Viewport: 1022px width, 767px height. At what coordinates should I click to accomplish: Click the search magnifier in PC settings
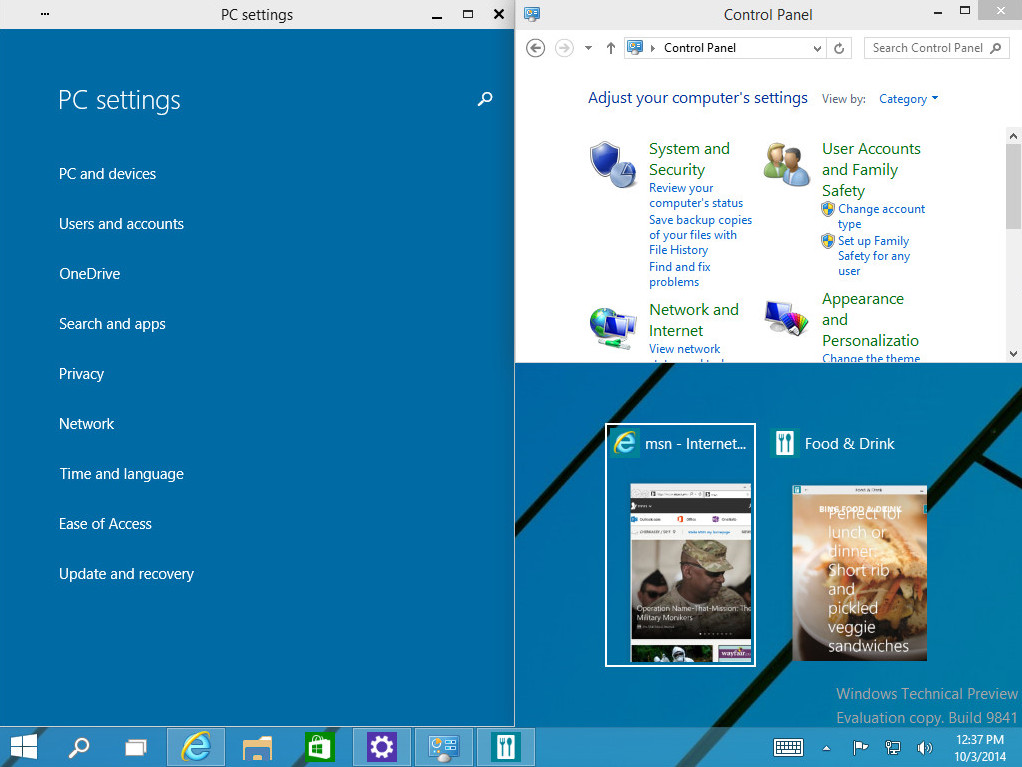(x=485, y=99)
